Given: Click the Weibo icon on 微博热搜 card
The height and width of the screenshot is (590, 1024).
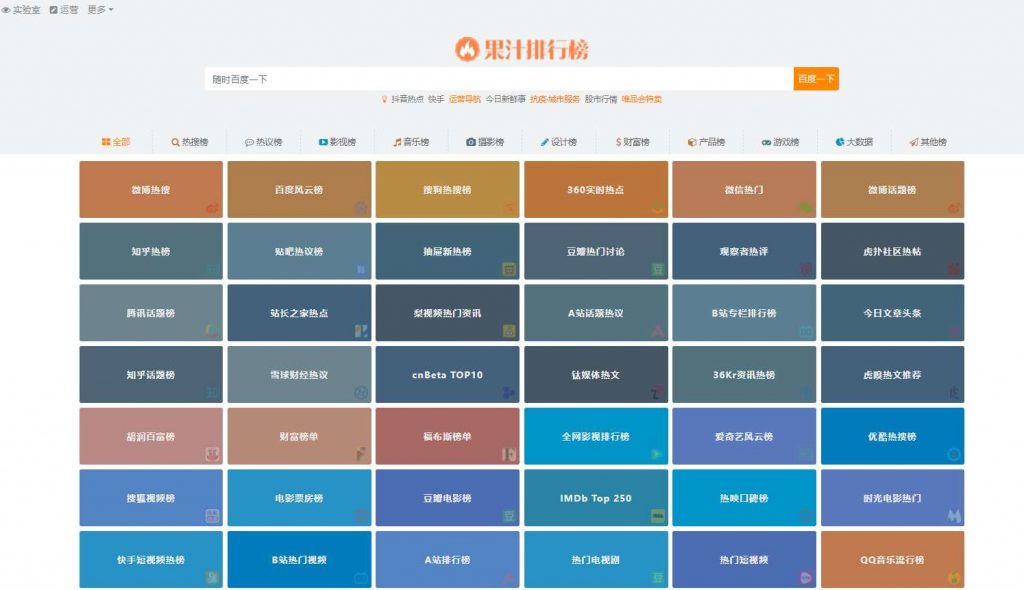Looking at the screenshot, I should [x=212, y=208].
